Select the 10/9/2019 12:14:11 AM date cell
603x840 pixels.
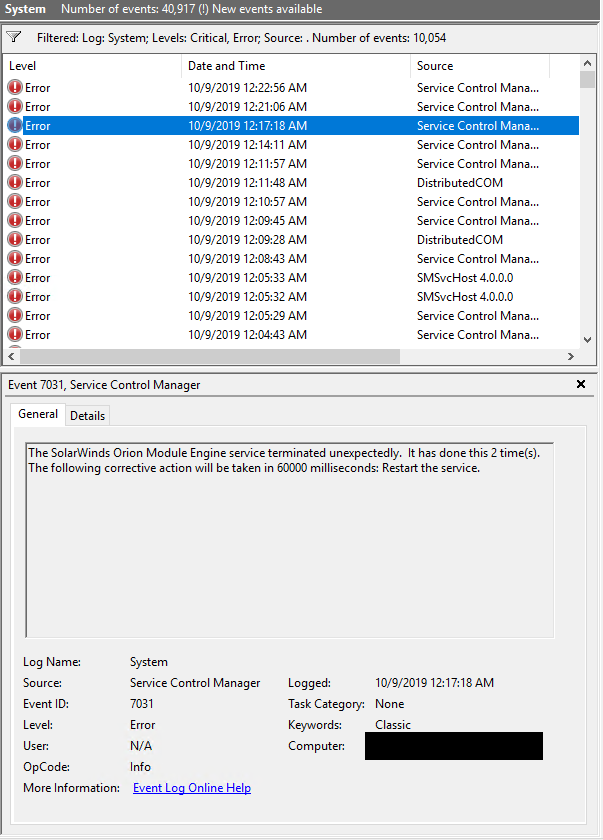247,145
